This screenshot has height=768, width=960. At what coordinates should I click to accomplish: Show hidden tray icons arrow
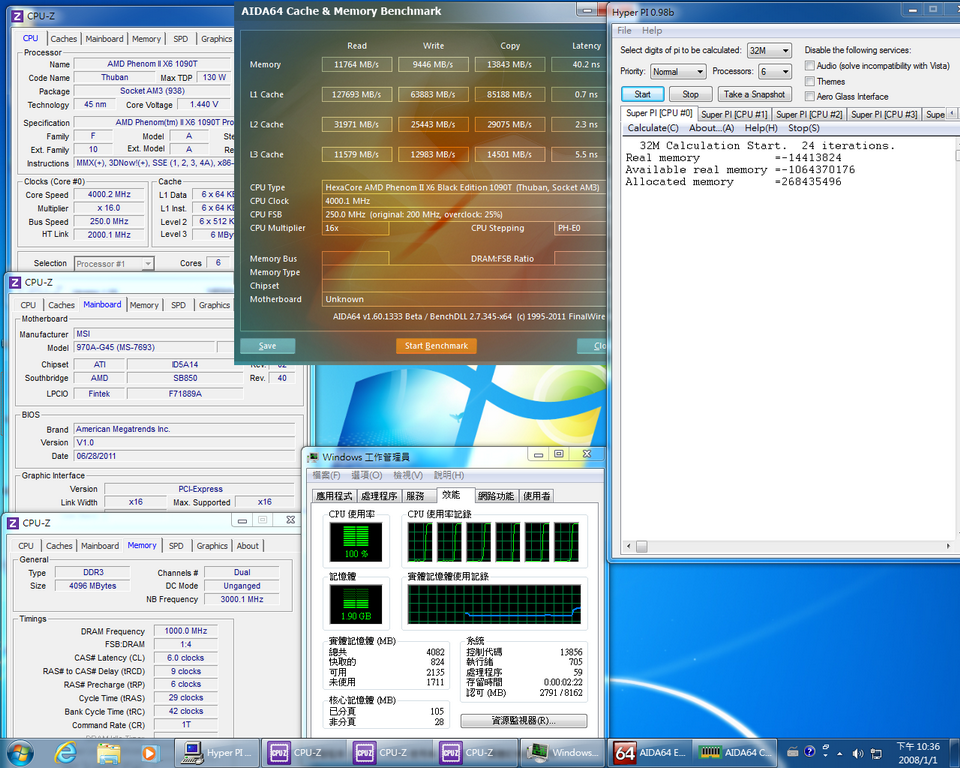839,753
